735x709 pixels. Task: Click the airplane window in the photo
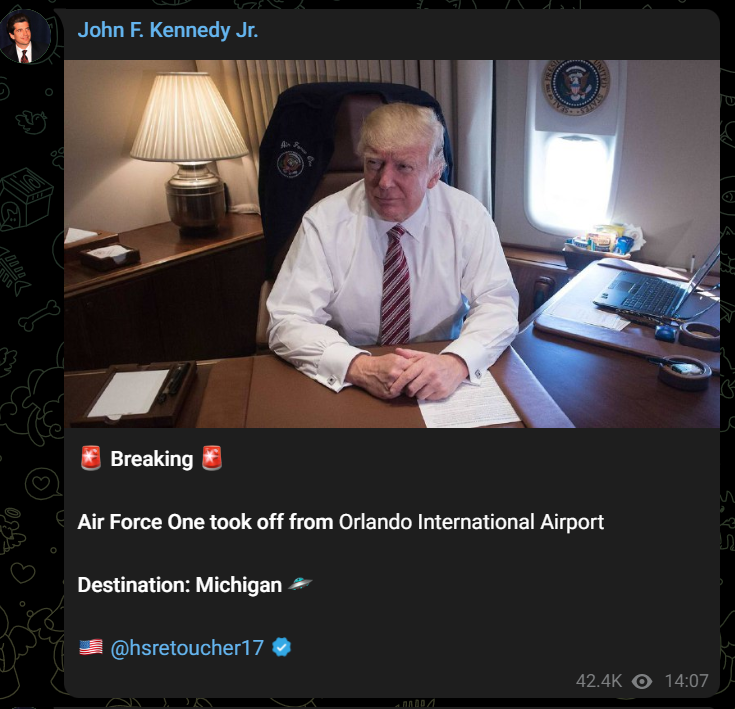[x=571, y=184]
